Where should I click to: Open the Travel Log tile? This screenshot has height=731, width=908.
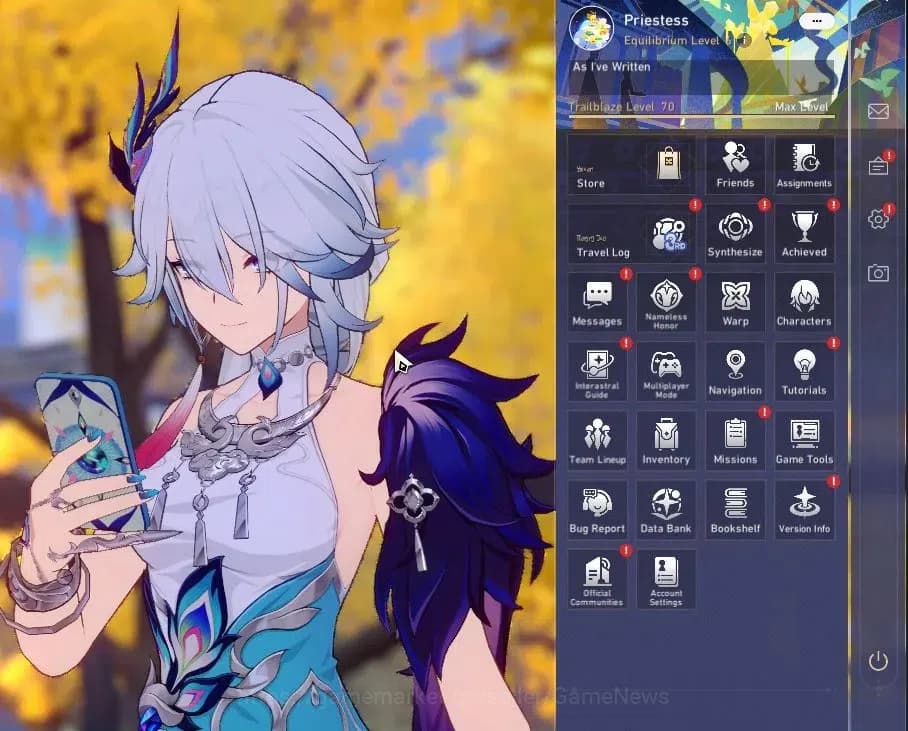[632, 234]
